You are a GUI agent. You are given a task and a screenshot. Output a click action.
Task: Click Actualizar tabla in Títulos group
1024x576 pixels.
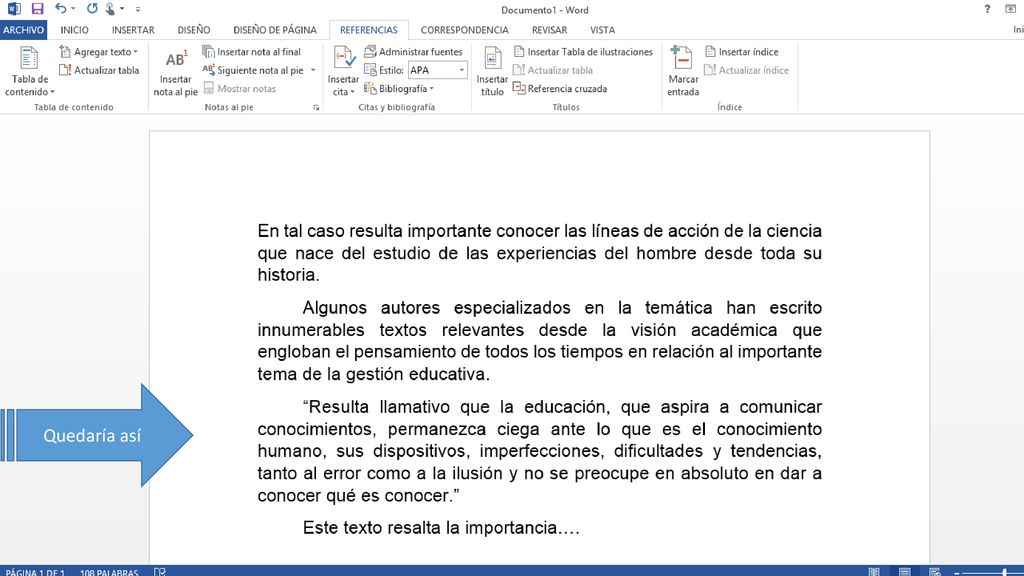click(x=552, y=70)
